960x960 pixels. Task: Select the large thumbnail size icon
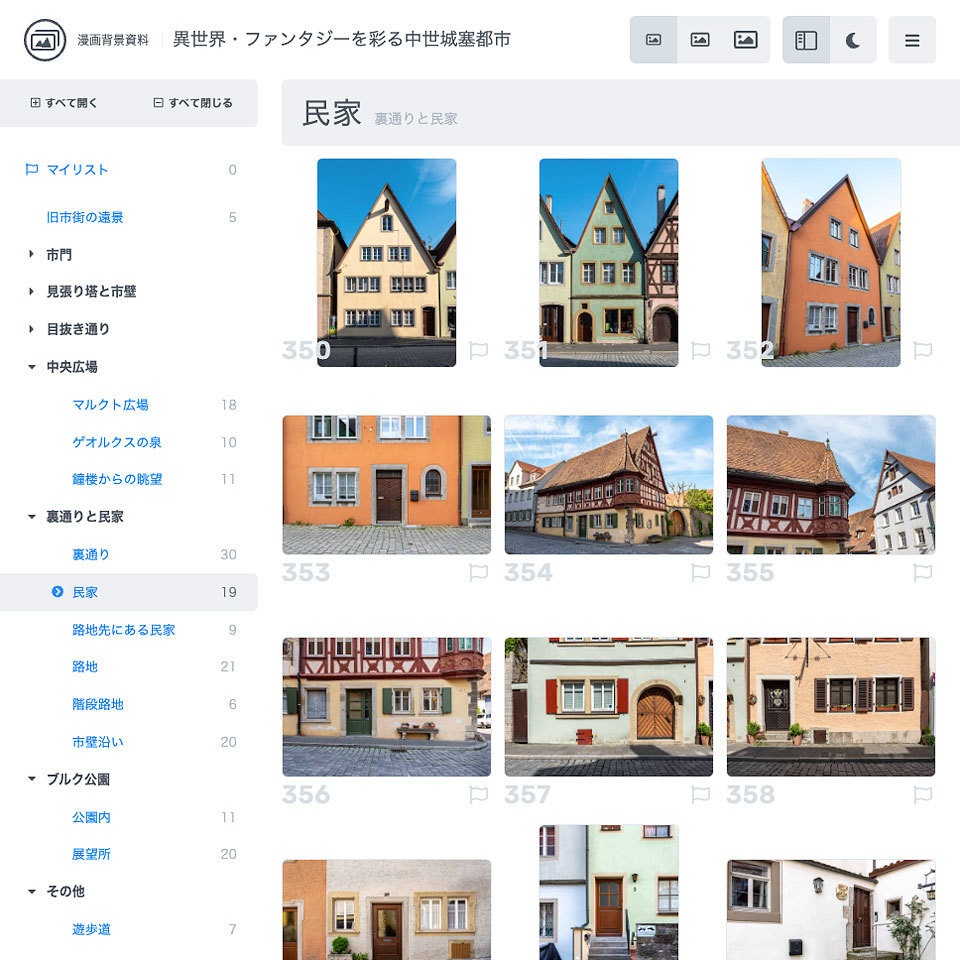coord(745,39)
